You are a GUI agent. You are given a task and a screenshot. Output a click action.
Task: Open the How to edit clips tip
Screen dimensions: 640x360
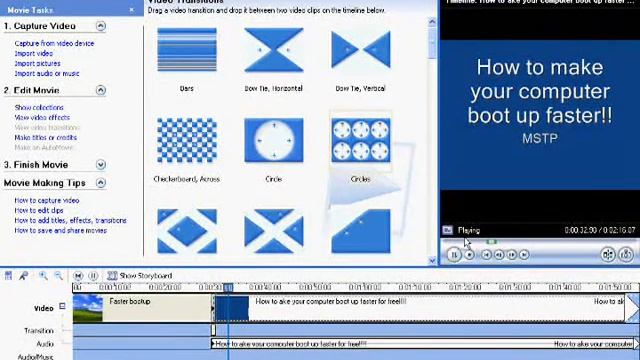point(39,210)
